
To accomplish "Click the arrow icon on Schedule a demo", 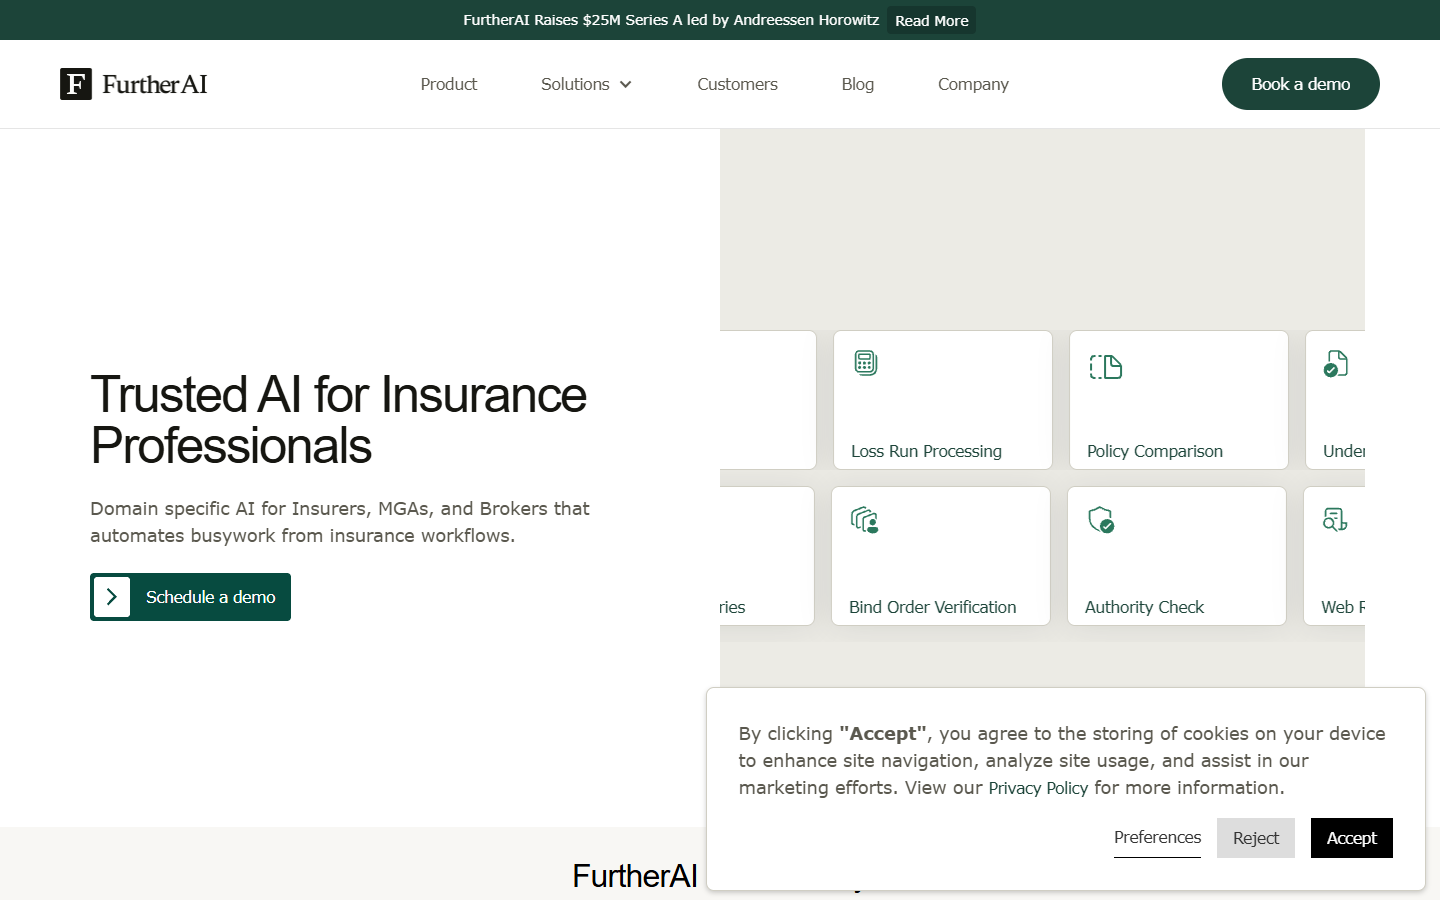I will tap(112, 597).
